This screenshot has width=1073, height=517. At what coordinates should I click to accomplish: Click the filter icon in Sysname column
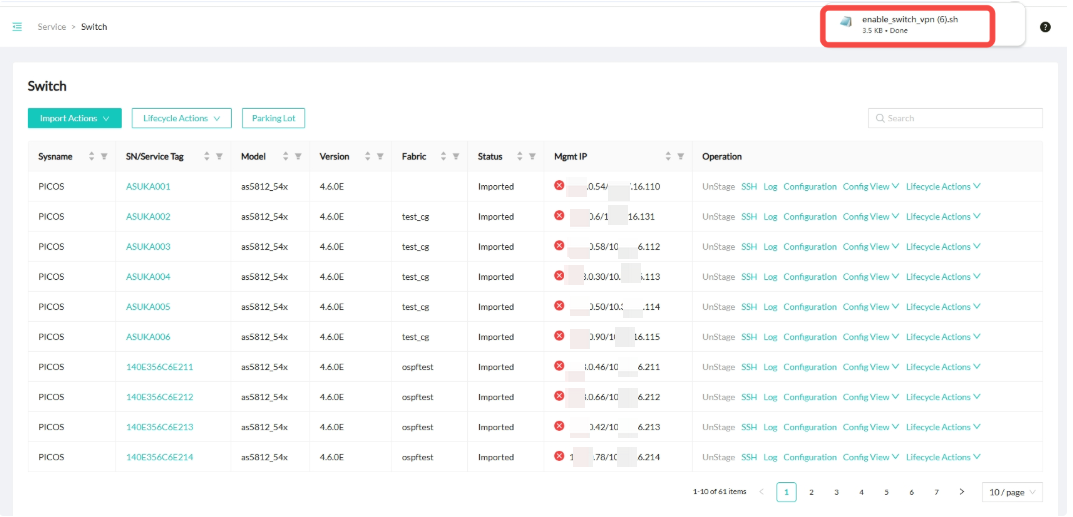click(x=104, y=157)
